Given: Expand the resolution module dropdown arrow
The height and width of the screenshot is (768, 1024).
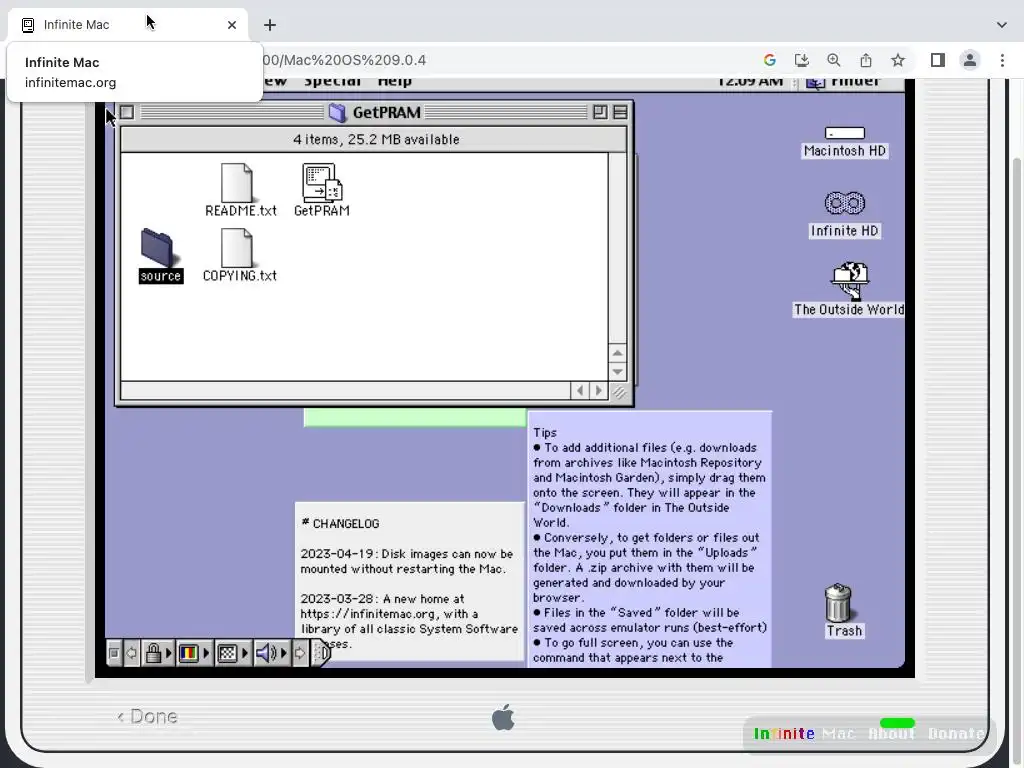Looking at the screenshot, I should (245, 653).
